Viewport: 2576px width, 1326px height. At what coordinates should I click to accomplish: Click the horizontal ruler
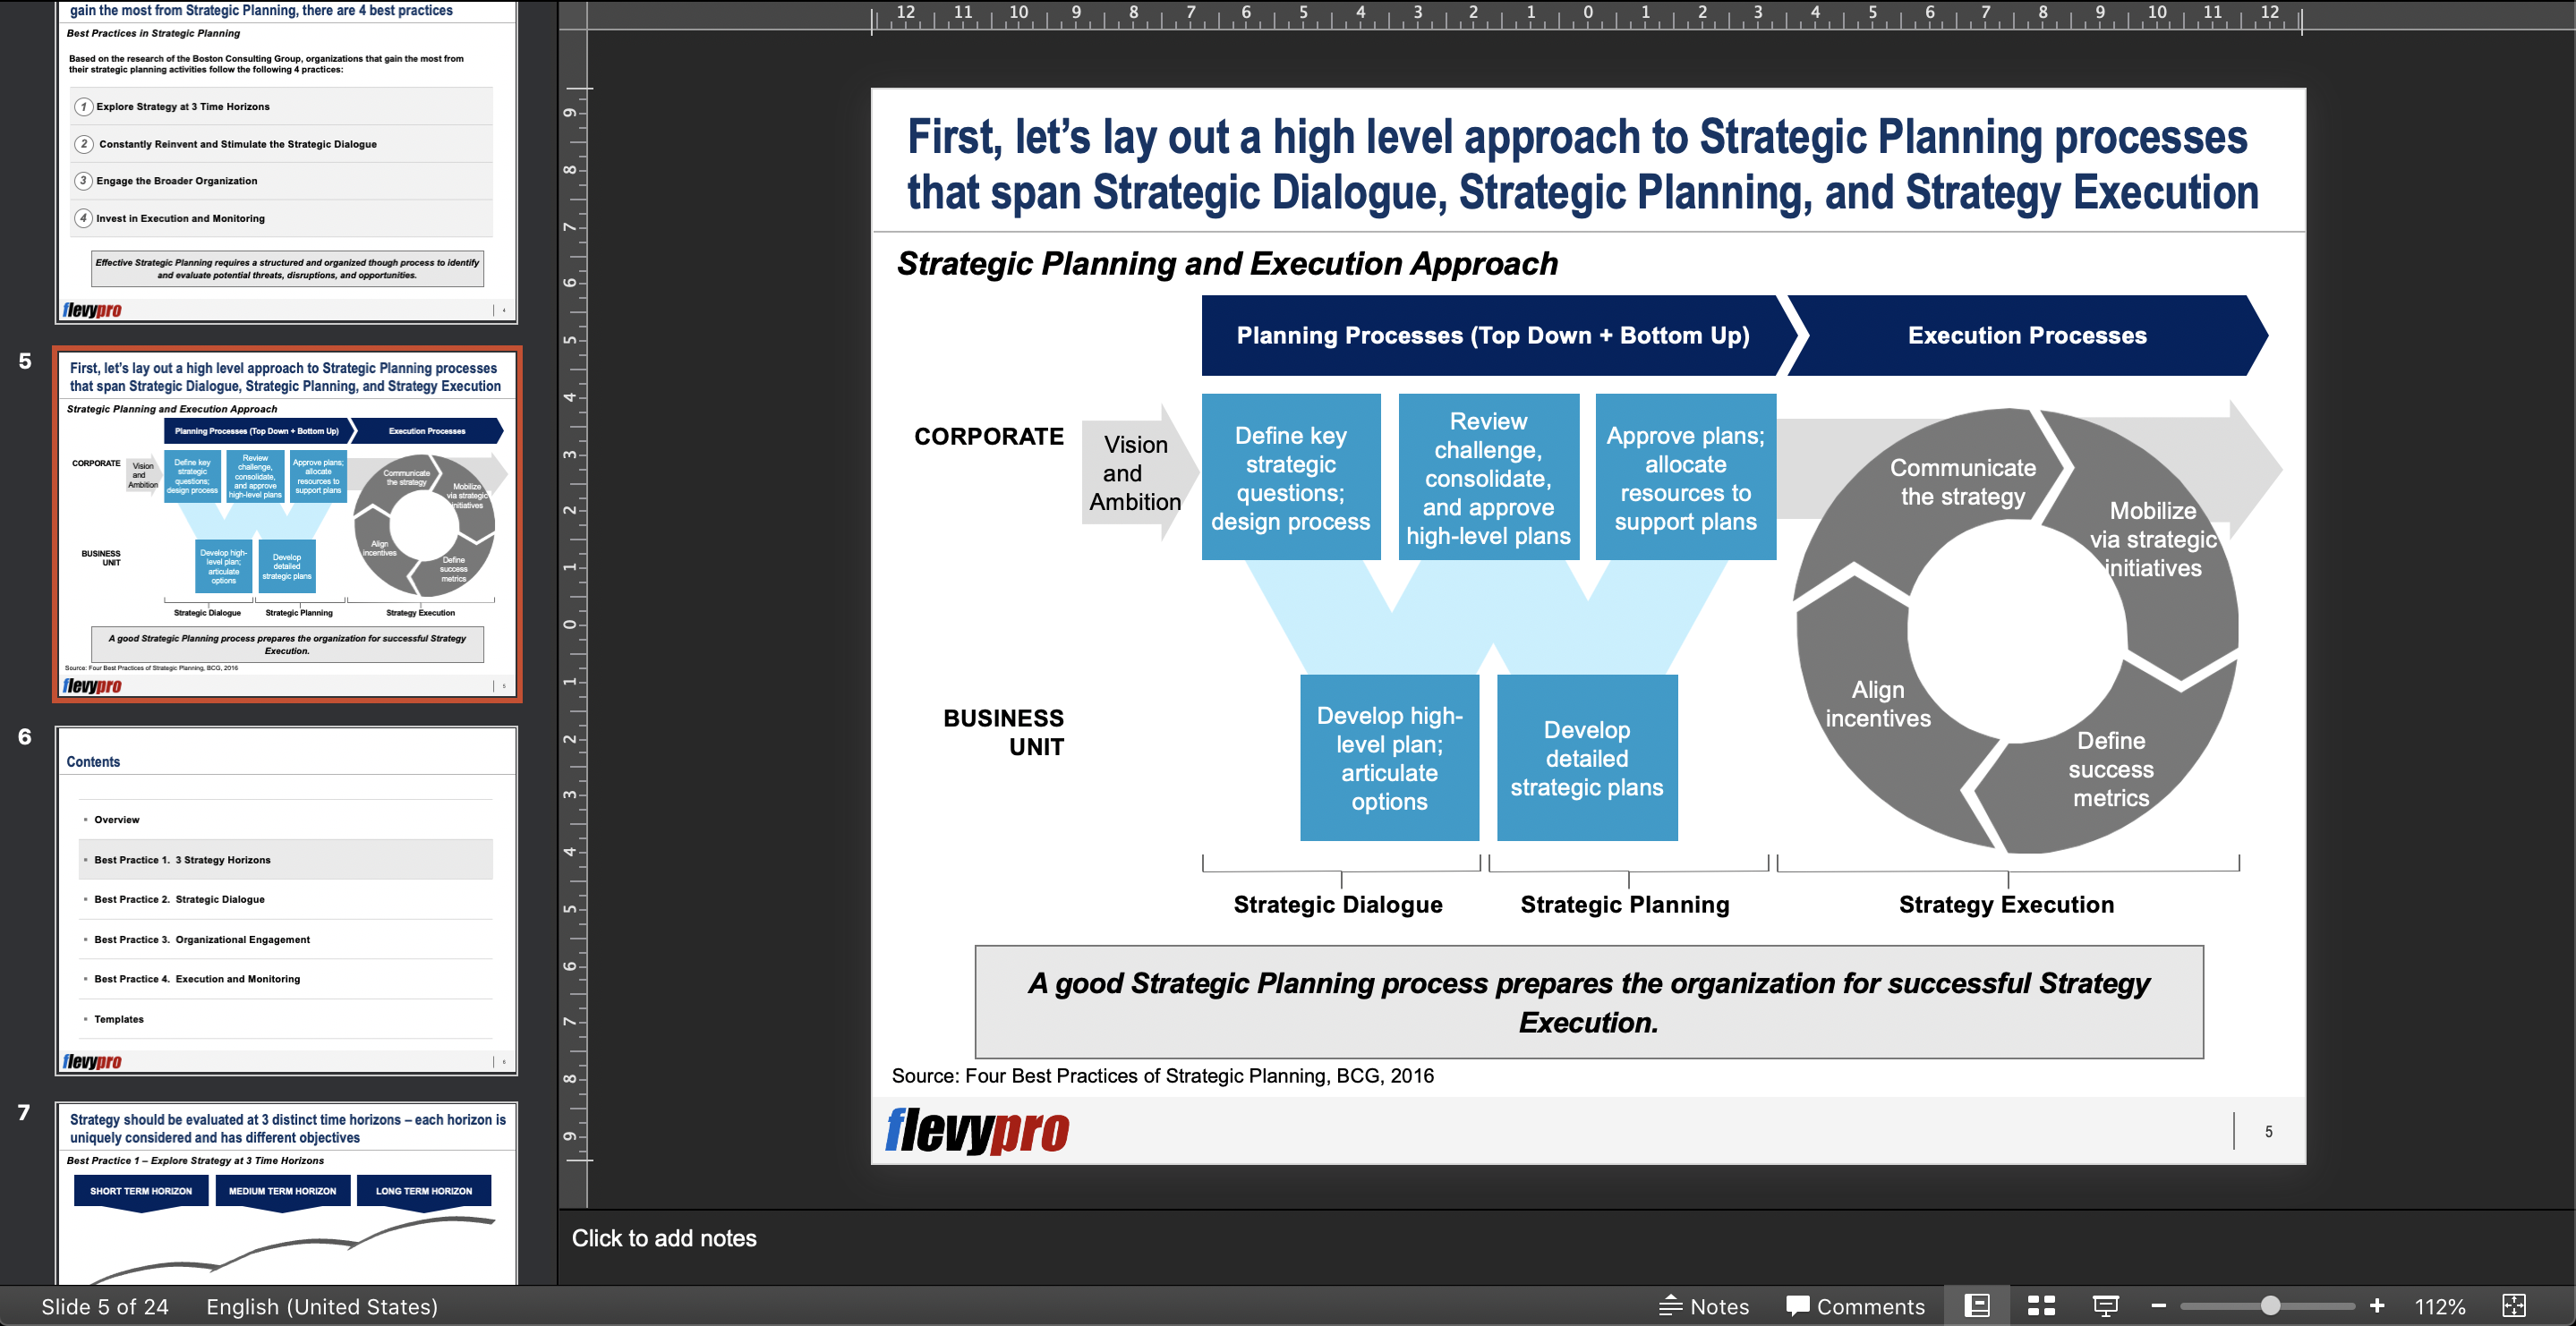click(x=1587, y=16)
